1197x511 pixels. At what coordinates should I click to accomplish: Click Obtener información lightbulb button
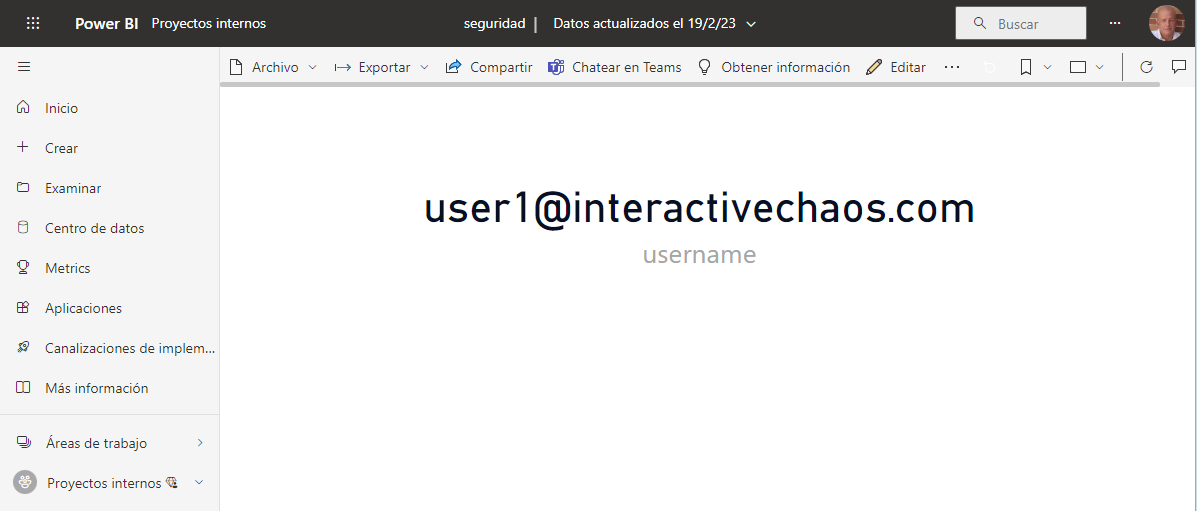coord(773,67)
